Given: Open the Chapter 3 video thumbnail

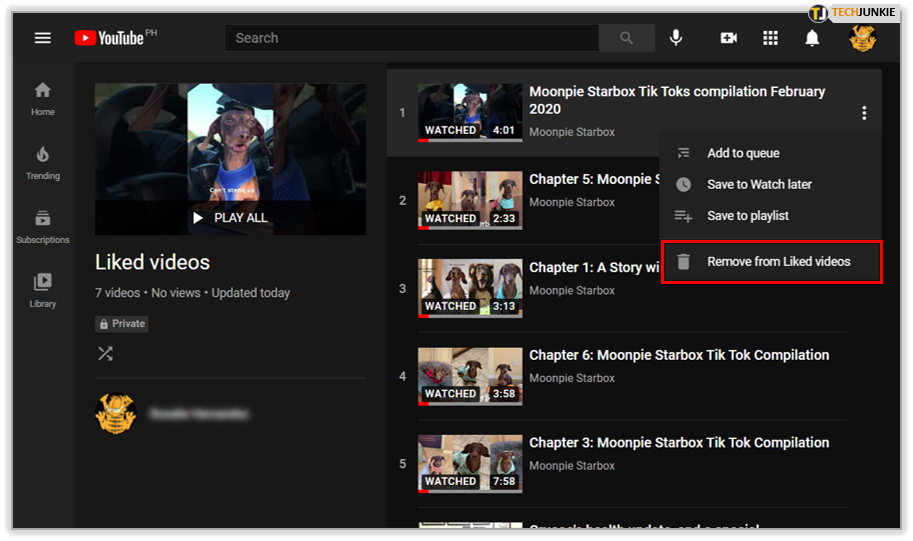Looking at the screenshot, I should pos(470,464).
